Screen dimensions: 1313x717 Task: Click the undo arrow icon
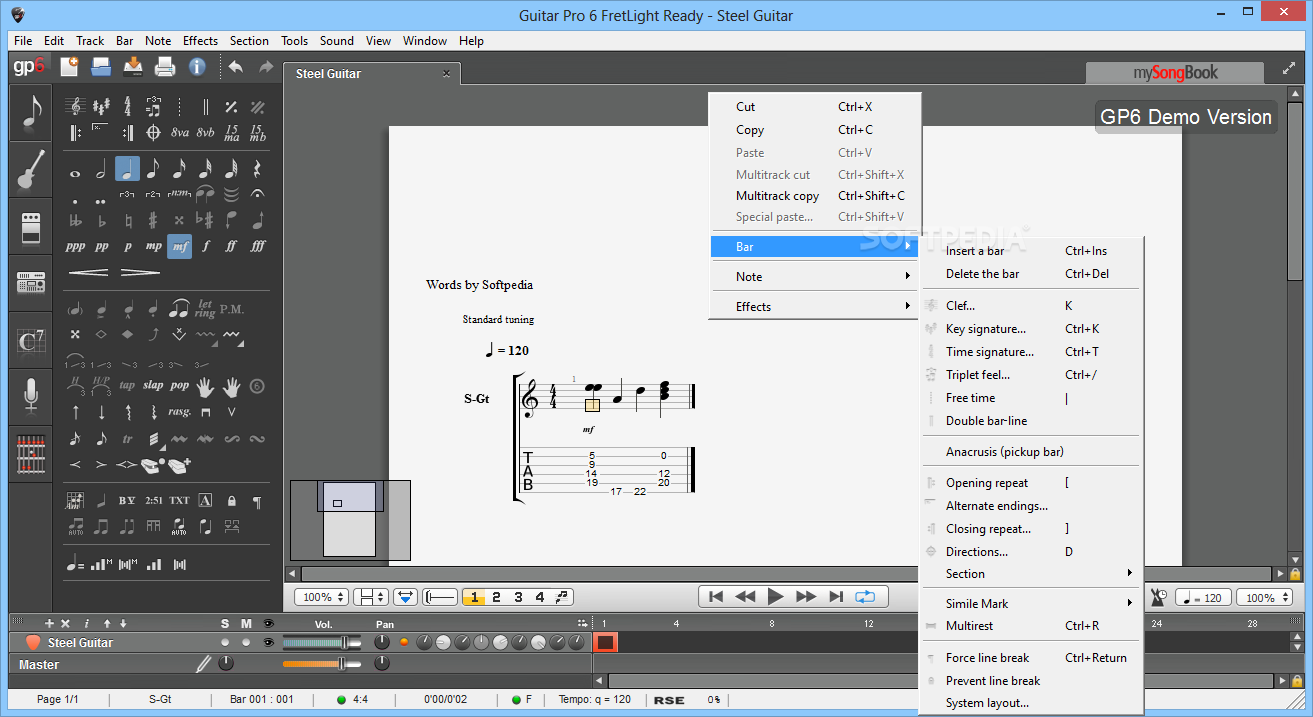236,67
